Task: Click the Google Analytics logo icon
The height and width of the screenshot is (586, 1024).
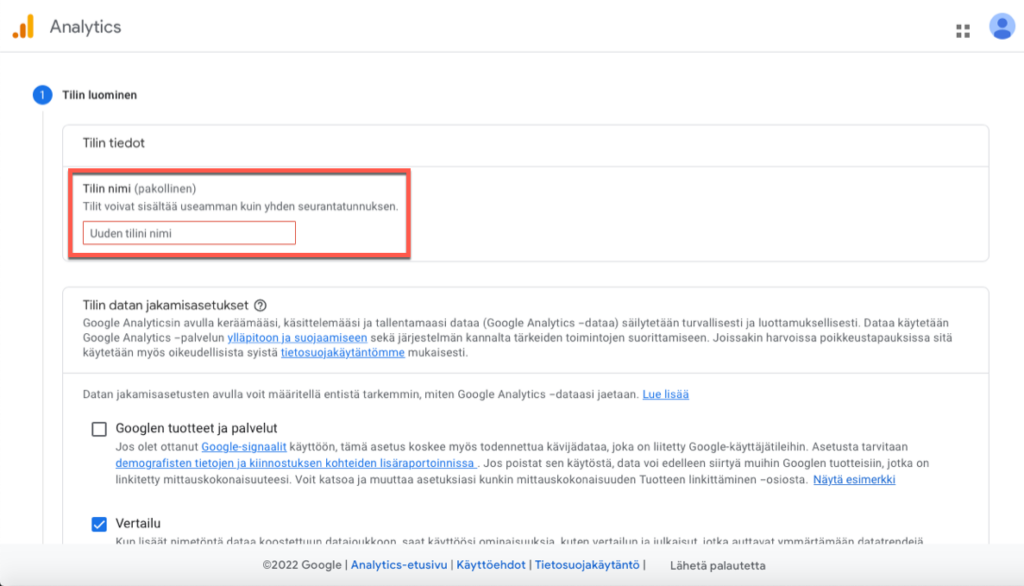Action: pos(23,27)
